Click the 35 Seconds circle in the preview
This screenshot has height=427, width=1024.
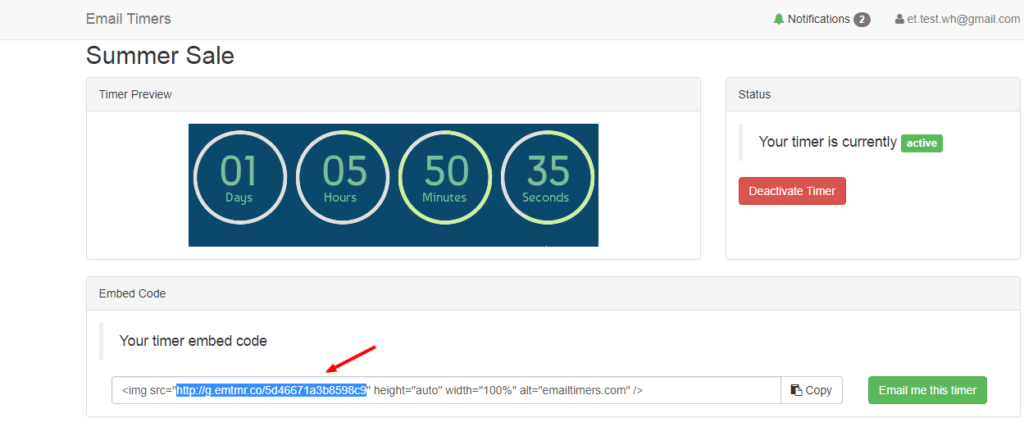point(547,178)
